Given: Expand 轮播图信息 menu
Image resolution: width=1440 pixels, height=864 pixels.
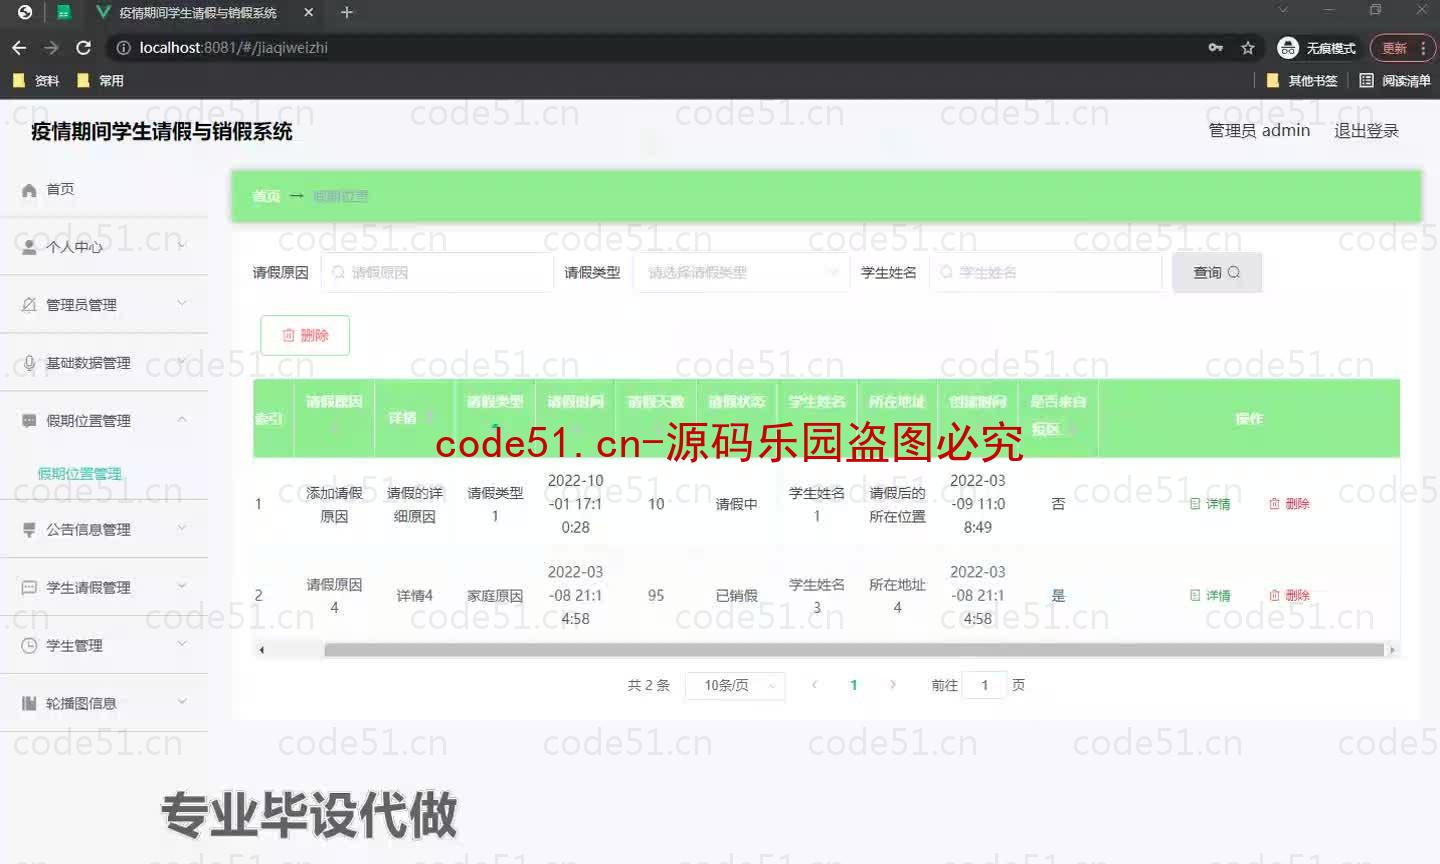Looking at the screenshot, I should (x=104, y=703).
